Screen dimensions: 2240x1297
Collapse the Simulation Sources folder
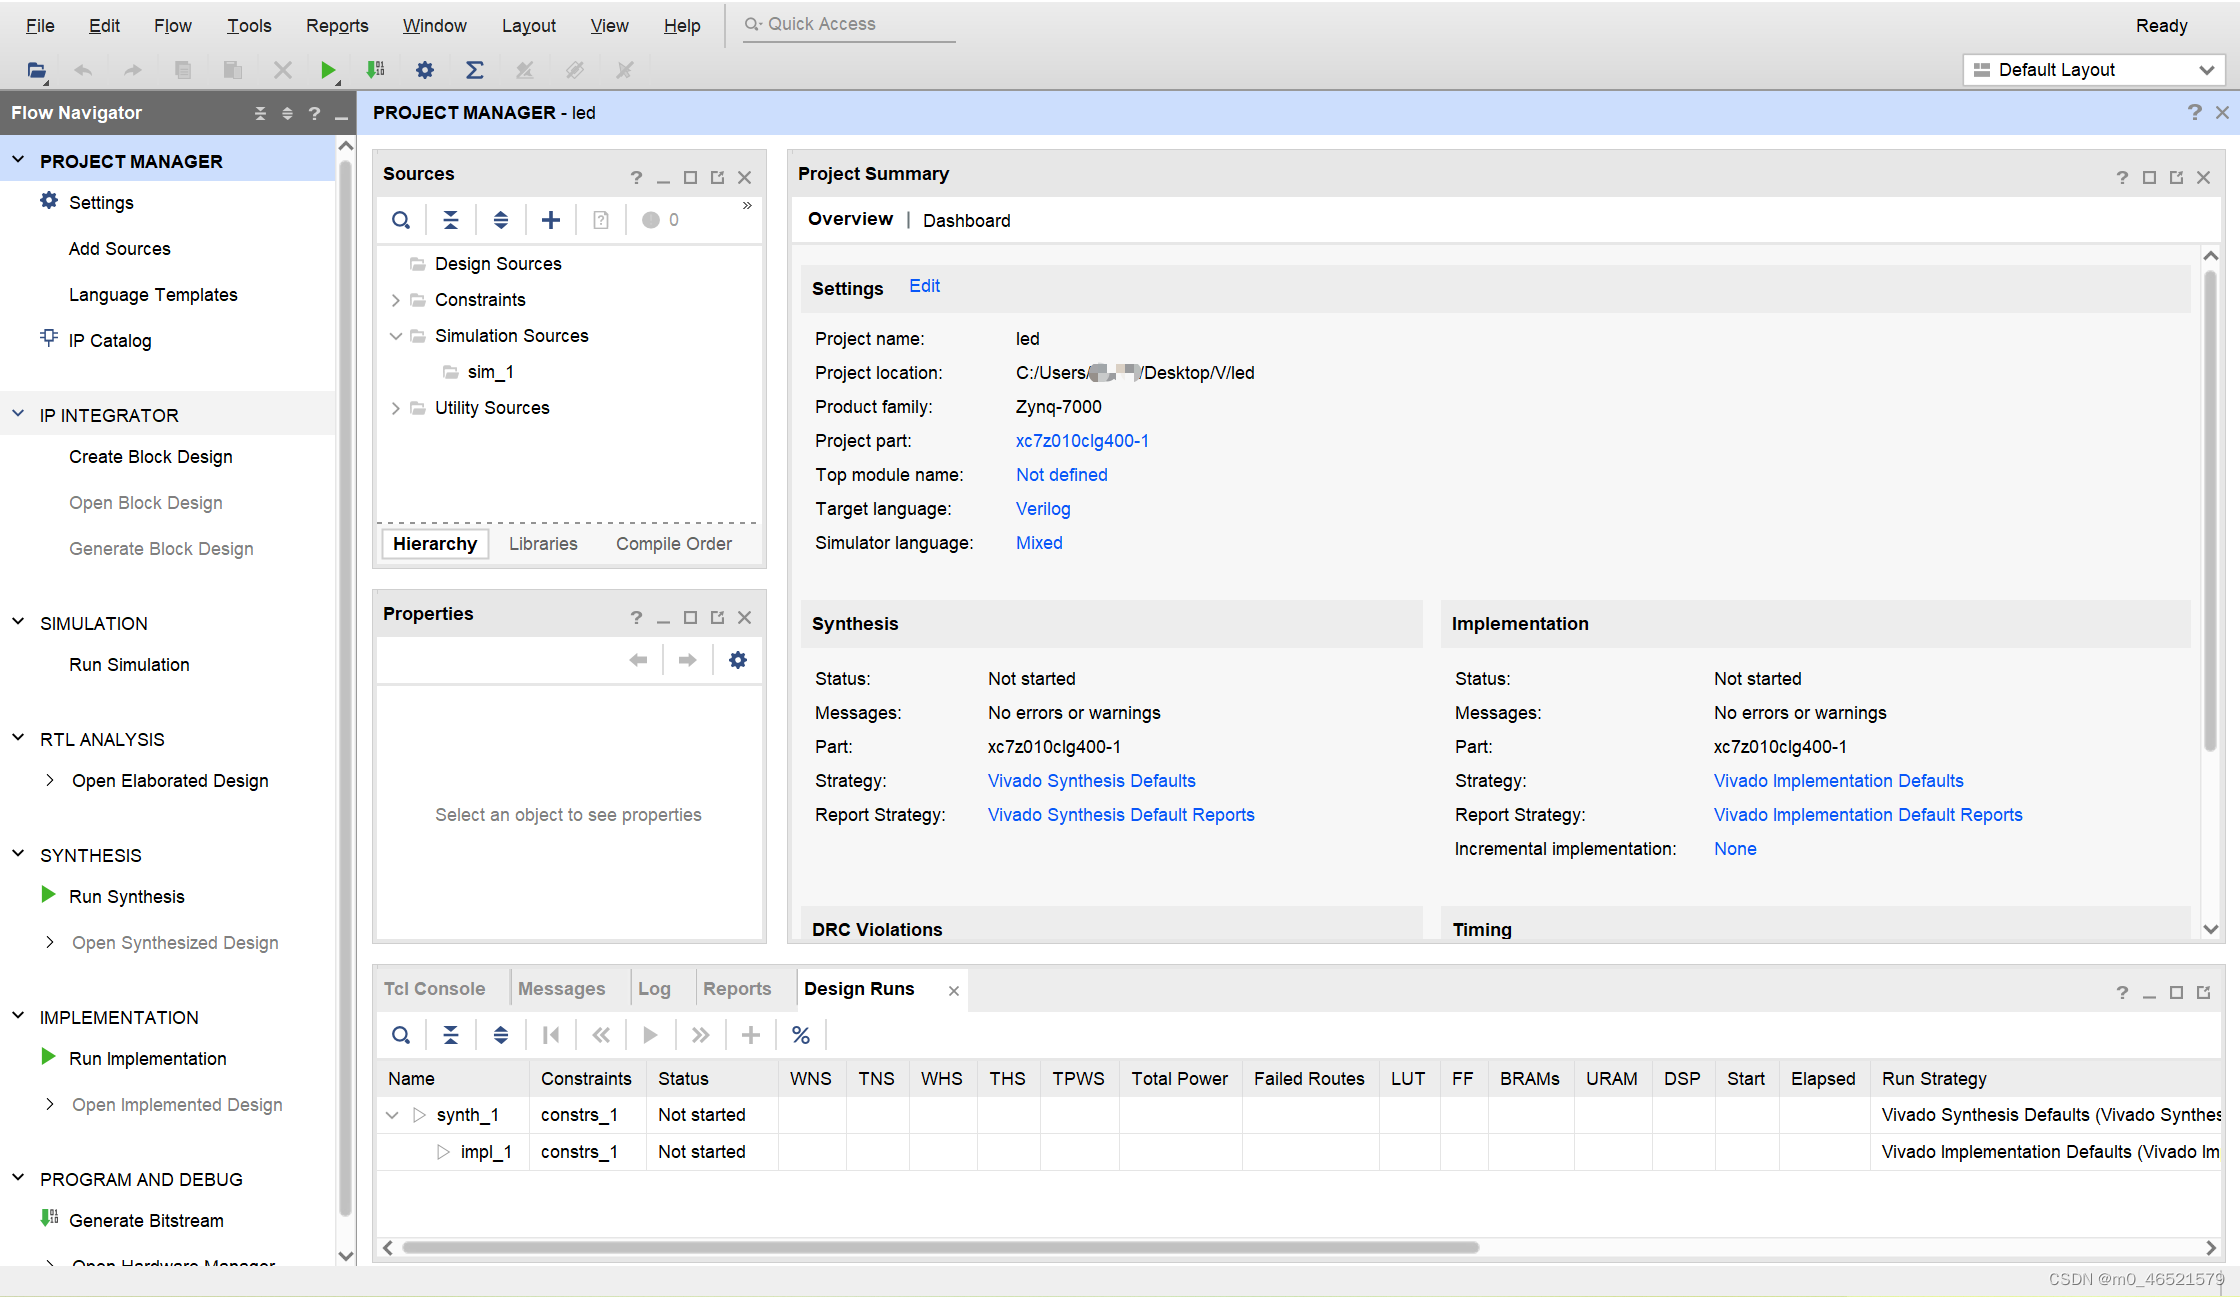396,336
